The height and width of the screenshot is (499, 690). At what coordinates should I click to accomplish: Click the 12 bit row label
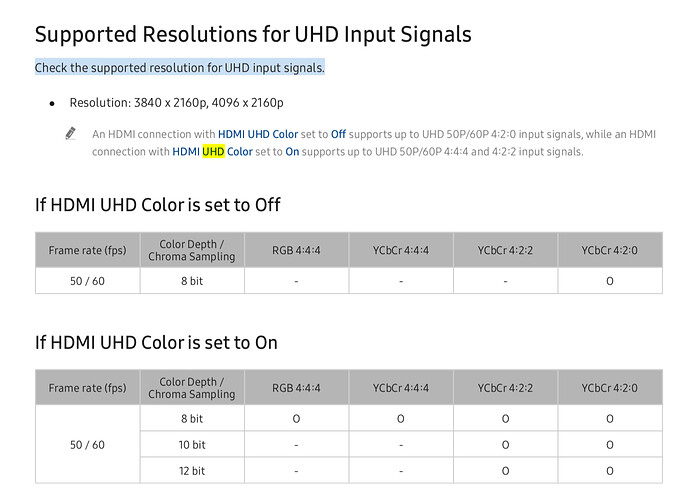tap(192, 471)
